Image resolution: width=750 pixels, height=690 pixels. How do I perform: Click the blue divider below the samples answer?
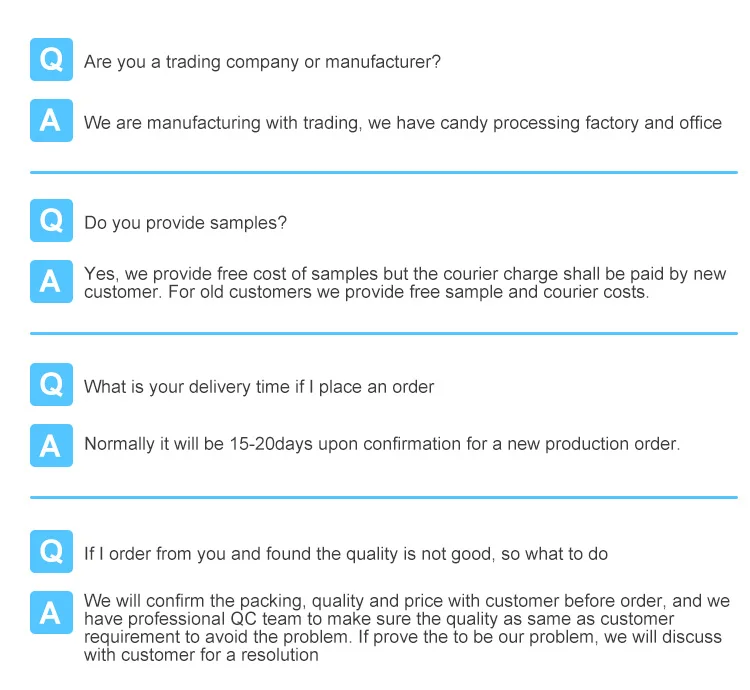(384, 333)
